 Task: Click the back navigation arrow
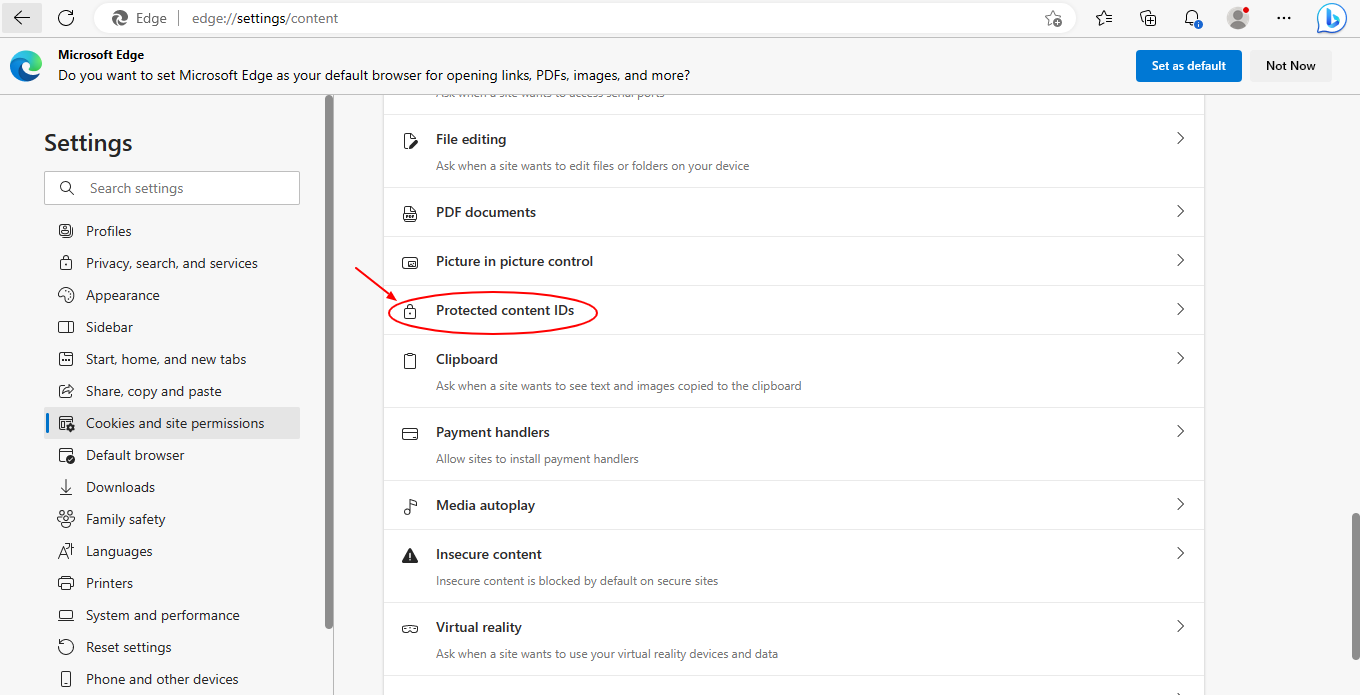pyautogui.click(x=21, y=17)
